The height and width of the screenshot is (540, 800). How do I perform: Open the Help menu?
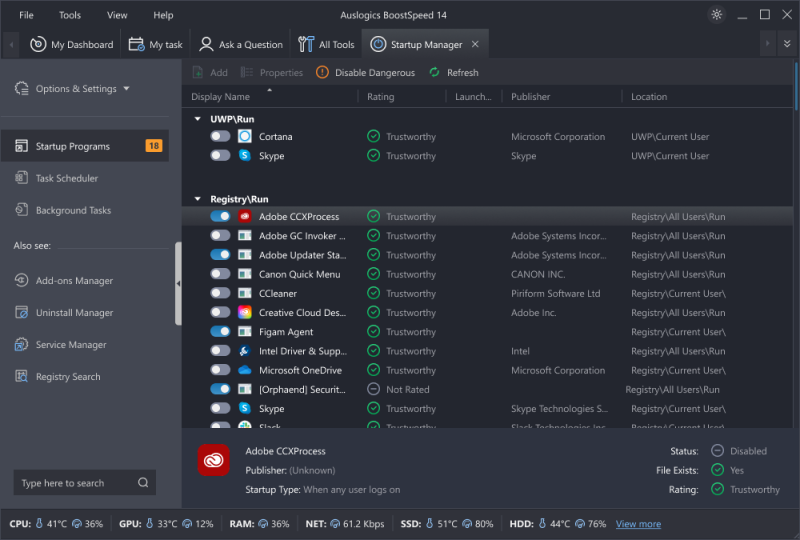click(x=163, y=15)
